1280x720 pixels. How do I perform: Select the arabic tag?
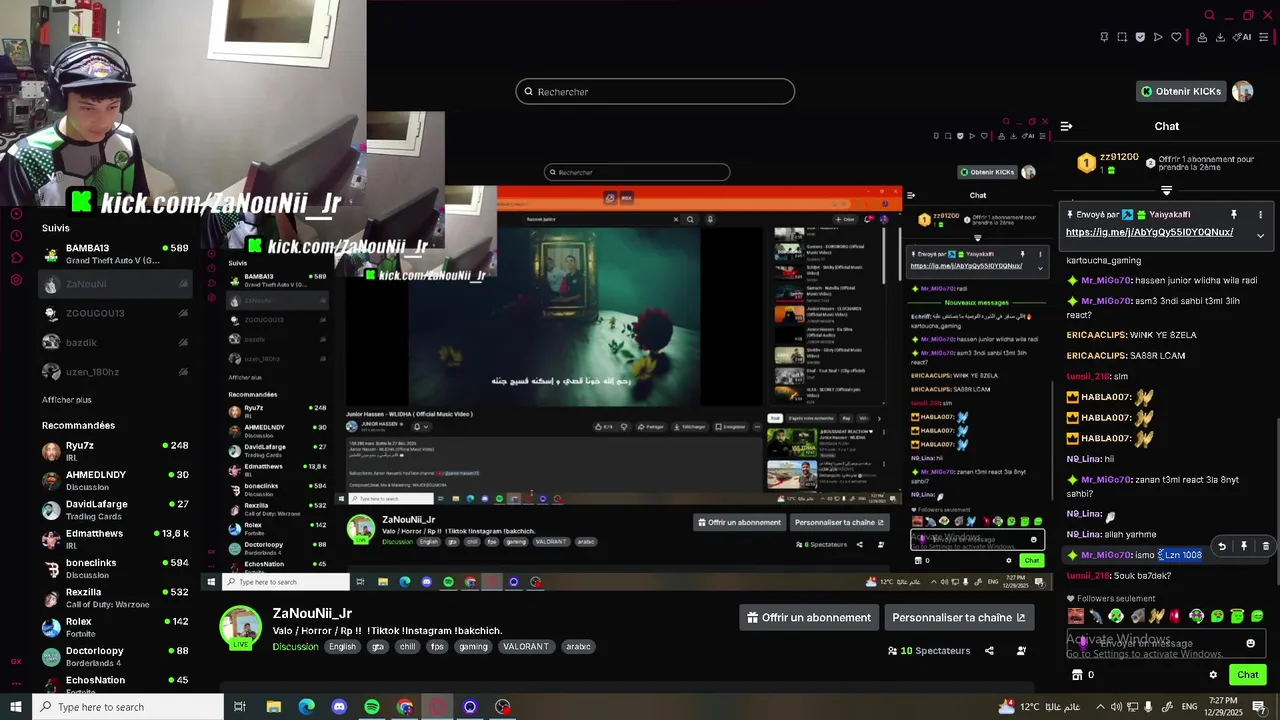(578, 646)
